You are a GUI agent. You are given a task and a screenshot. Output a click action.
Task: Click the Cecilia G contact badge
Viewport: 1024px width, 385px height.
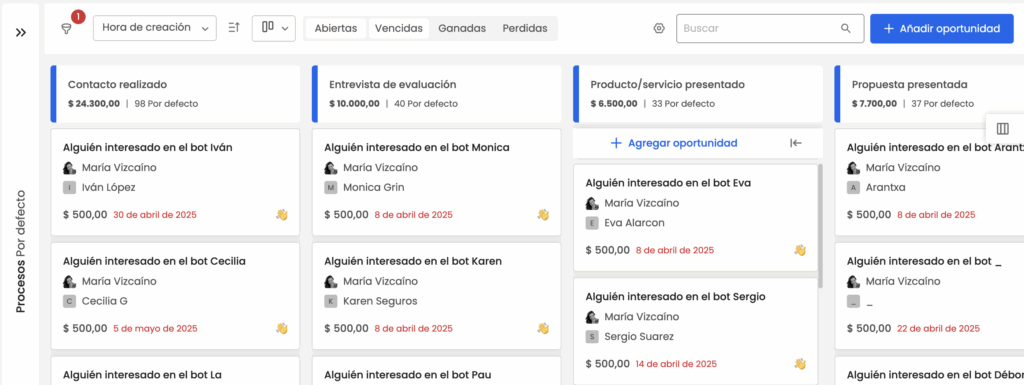point(69,301)
